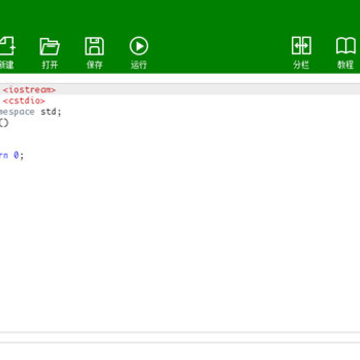The width and height of the screenshot is (360, 360).
Task: Click in the blank code editor area below the code
Action: [180, 247]
